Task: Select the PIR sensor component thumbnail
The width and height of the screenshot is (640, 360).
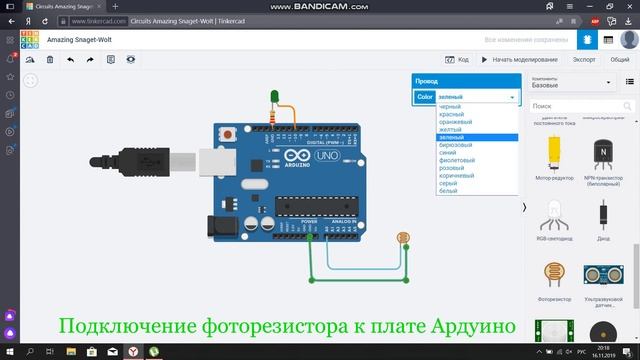Action: pos(554,331)
